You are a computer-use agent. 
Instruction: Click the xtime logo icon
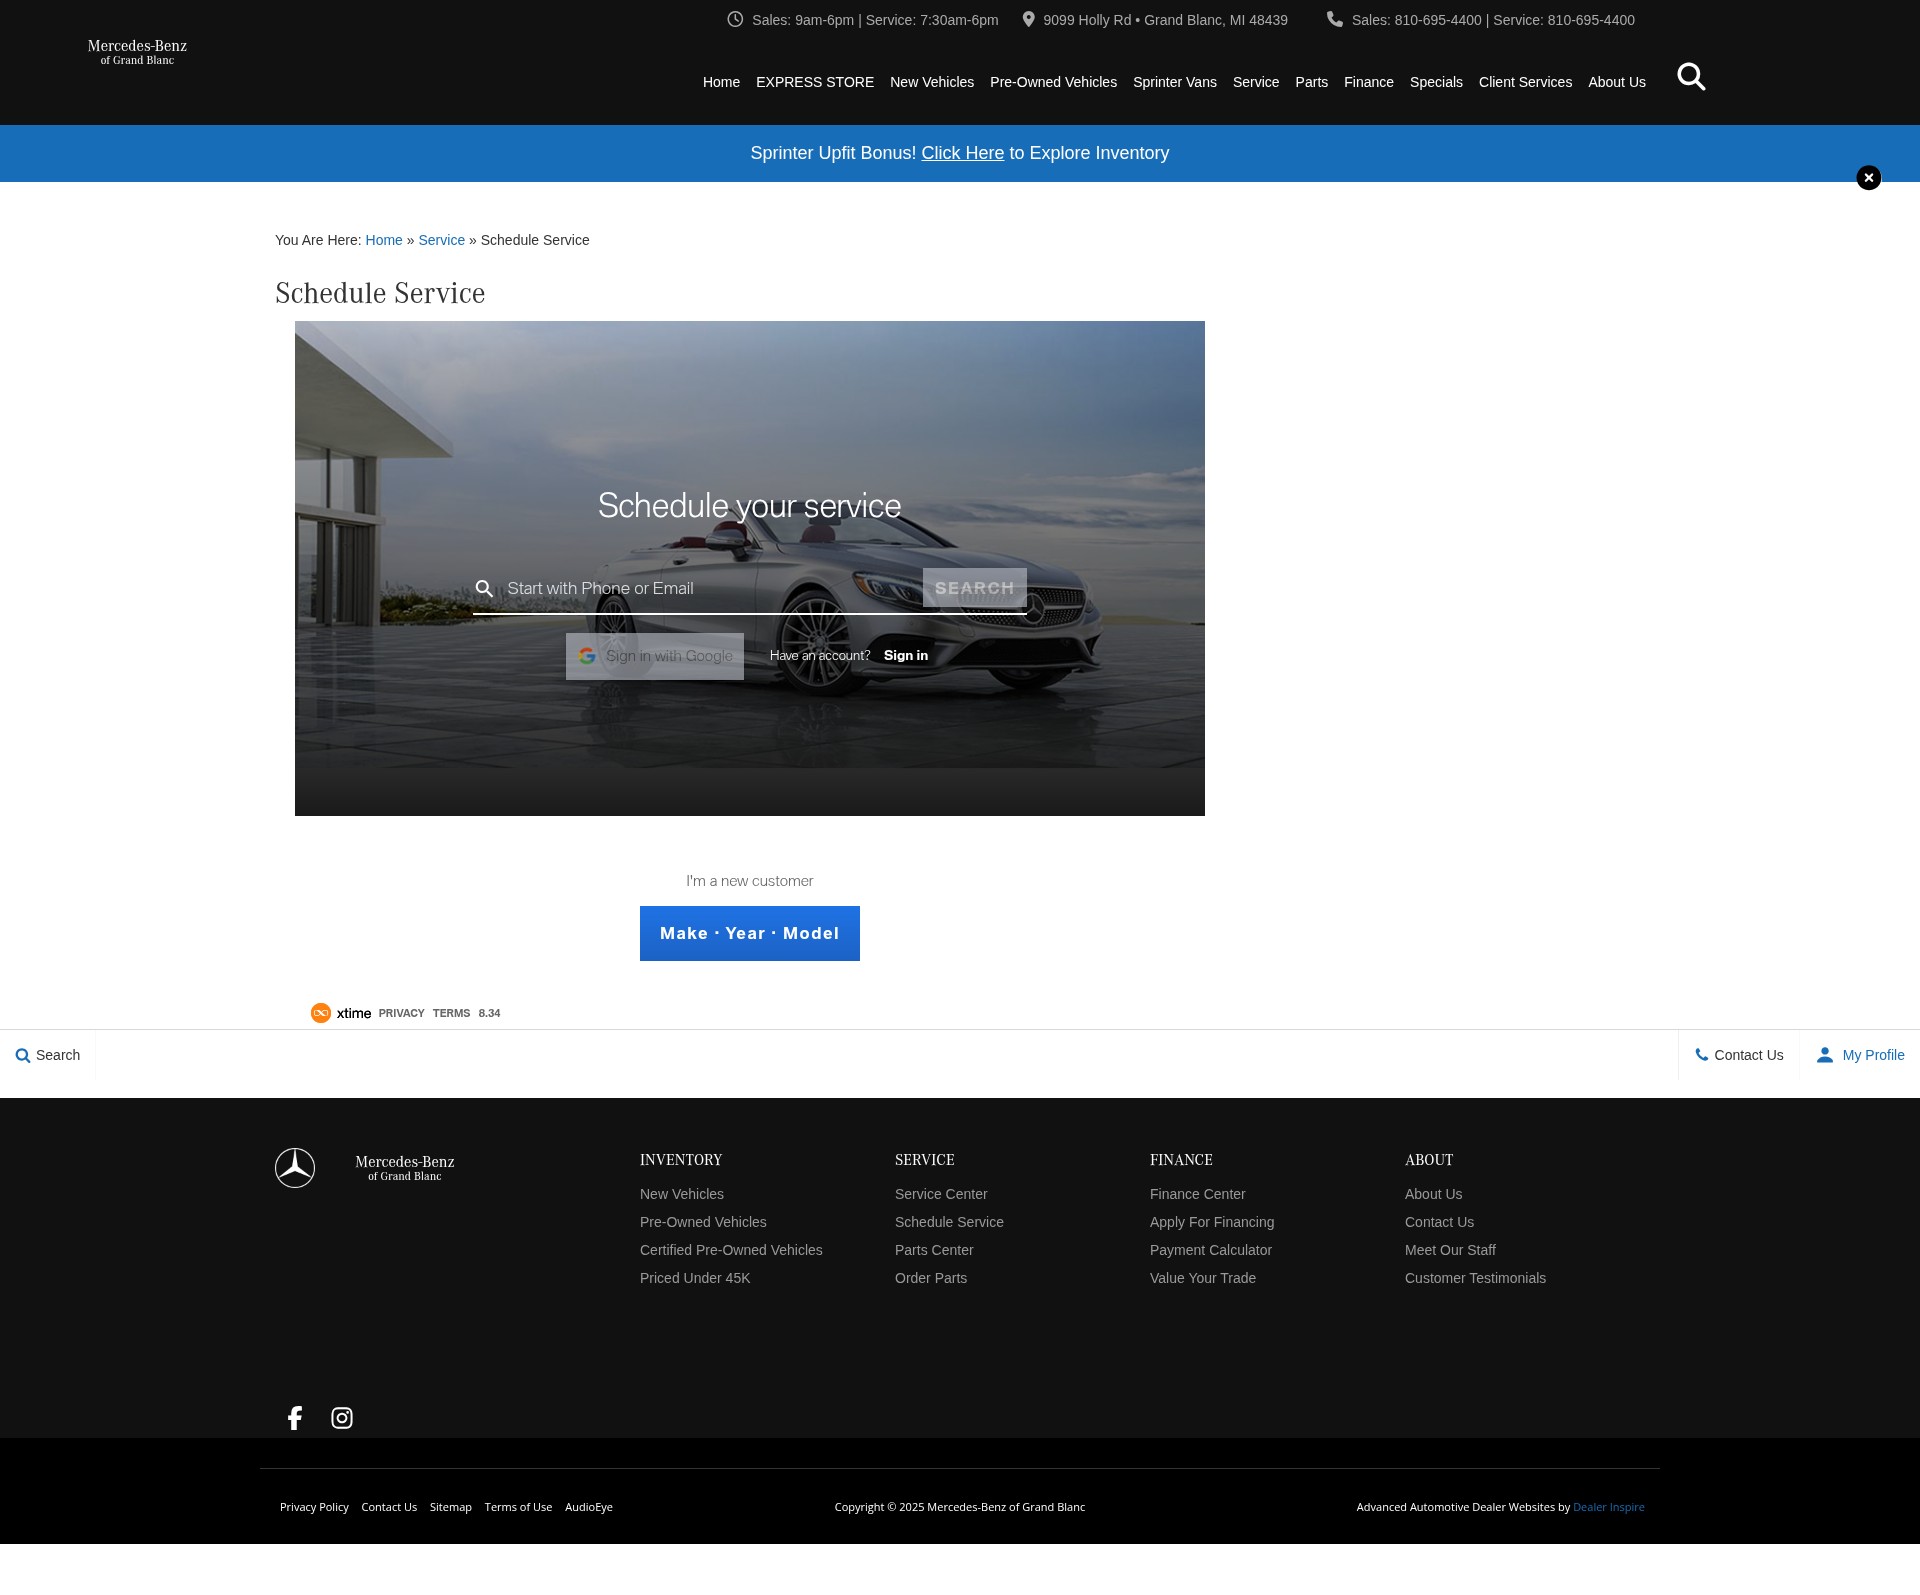click(x=321, y=1013)
